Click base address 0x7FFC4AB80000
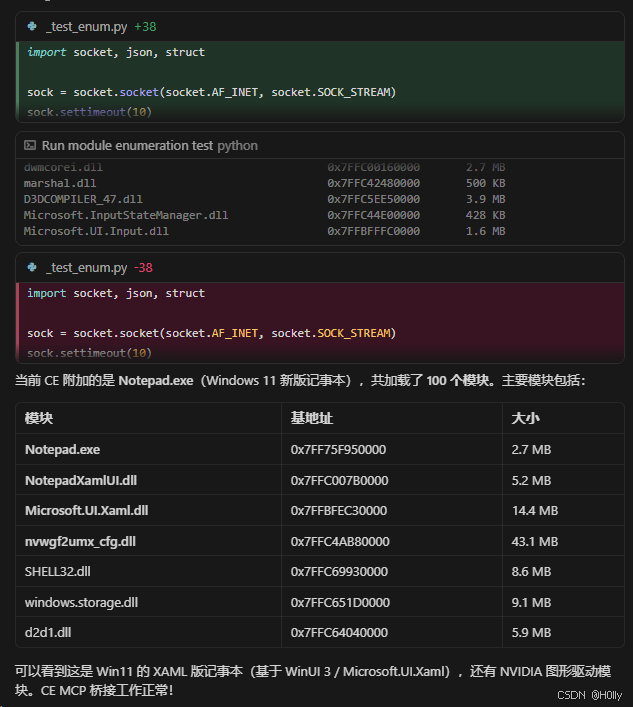 click(x=340, y=542)
